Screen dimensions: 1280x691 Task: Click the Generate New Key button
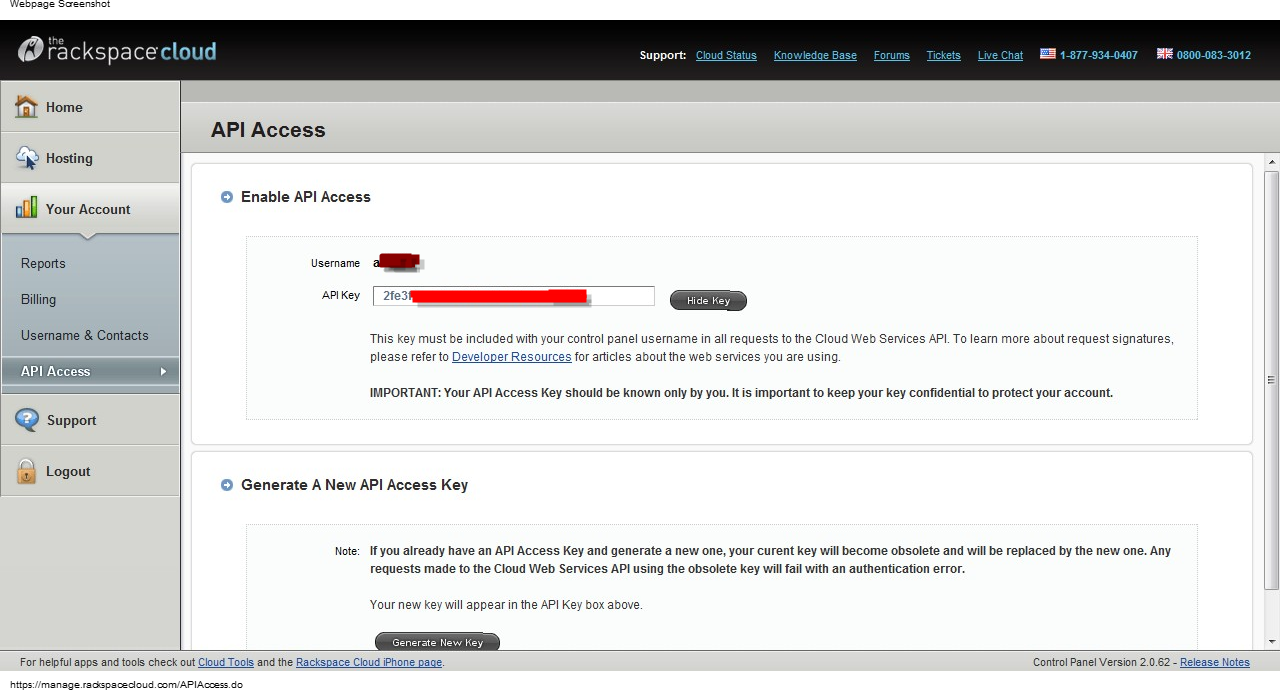click(x=437, y=642)
